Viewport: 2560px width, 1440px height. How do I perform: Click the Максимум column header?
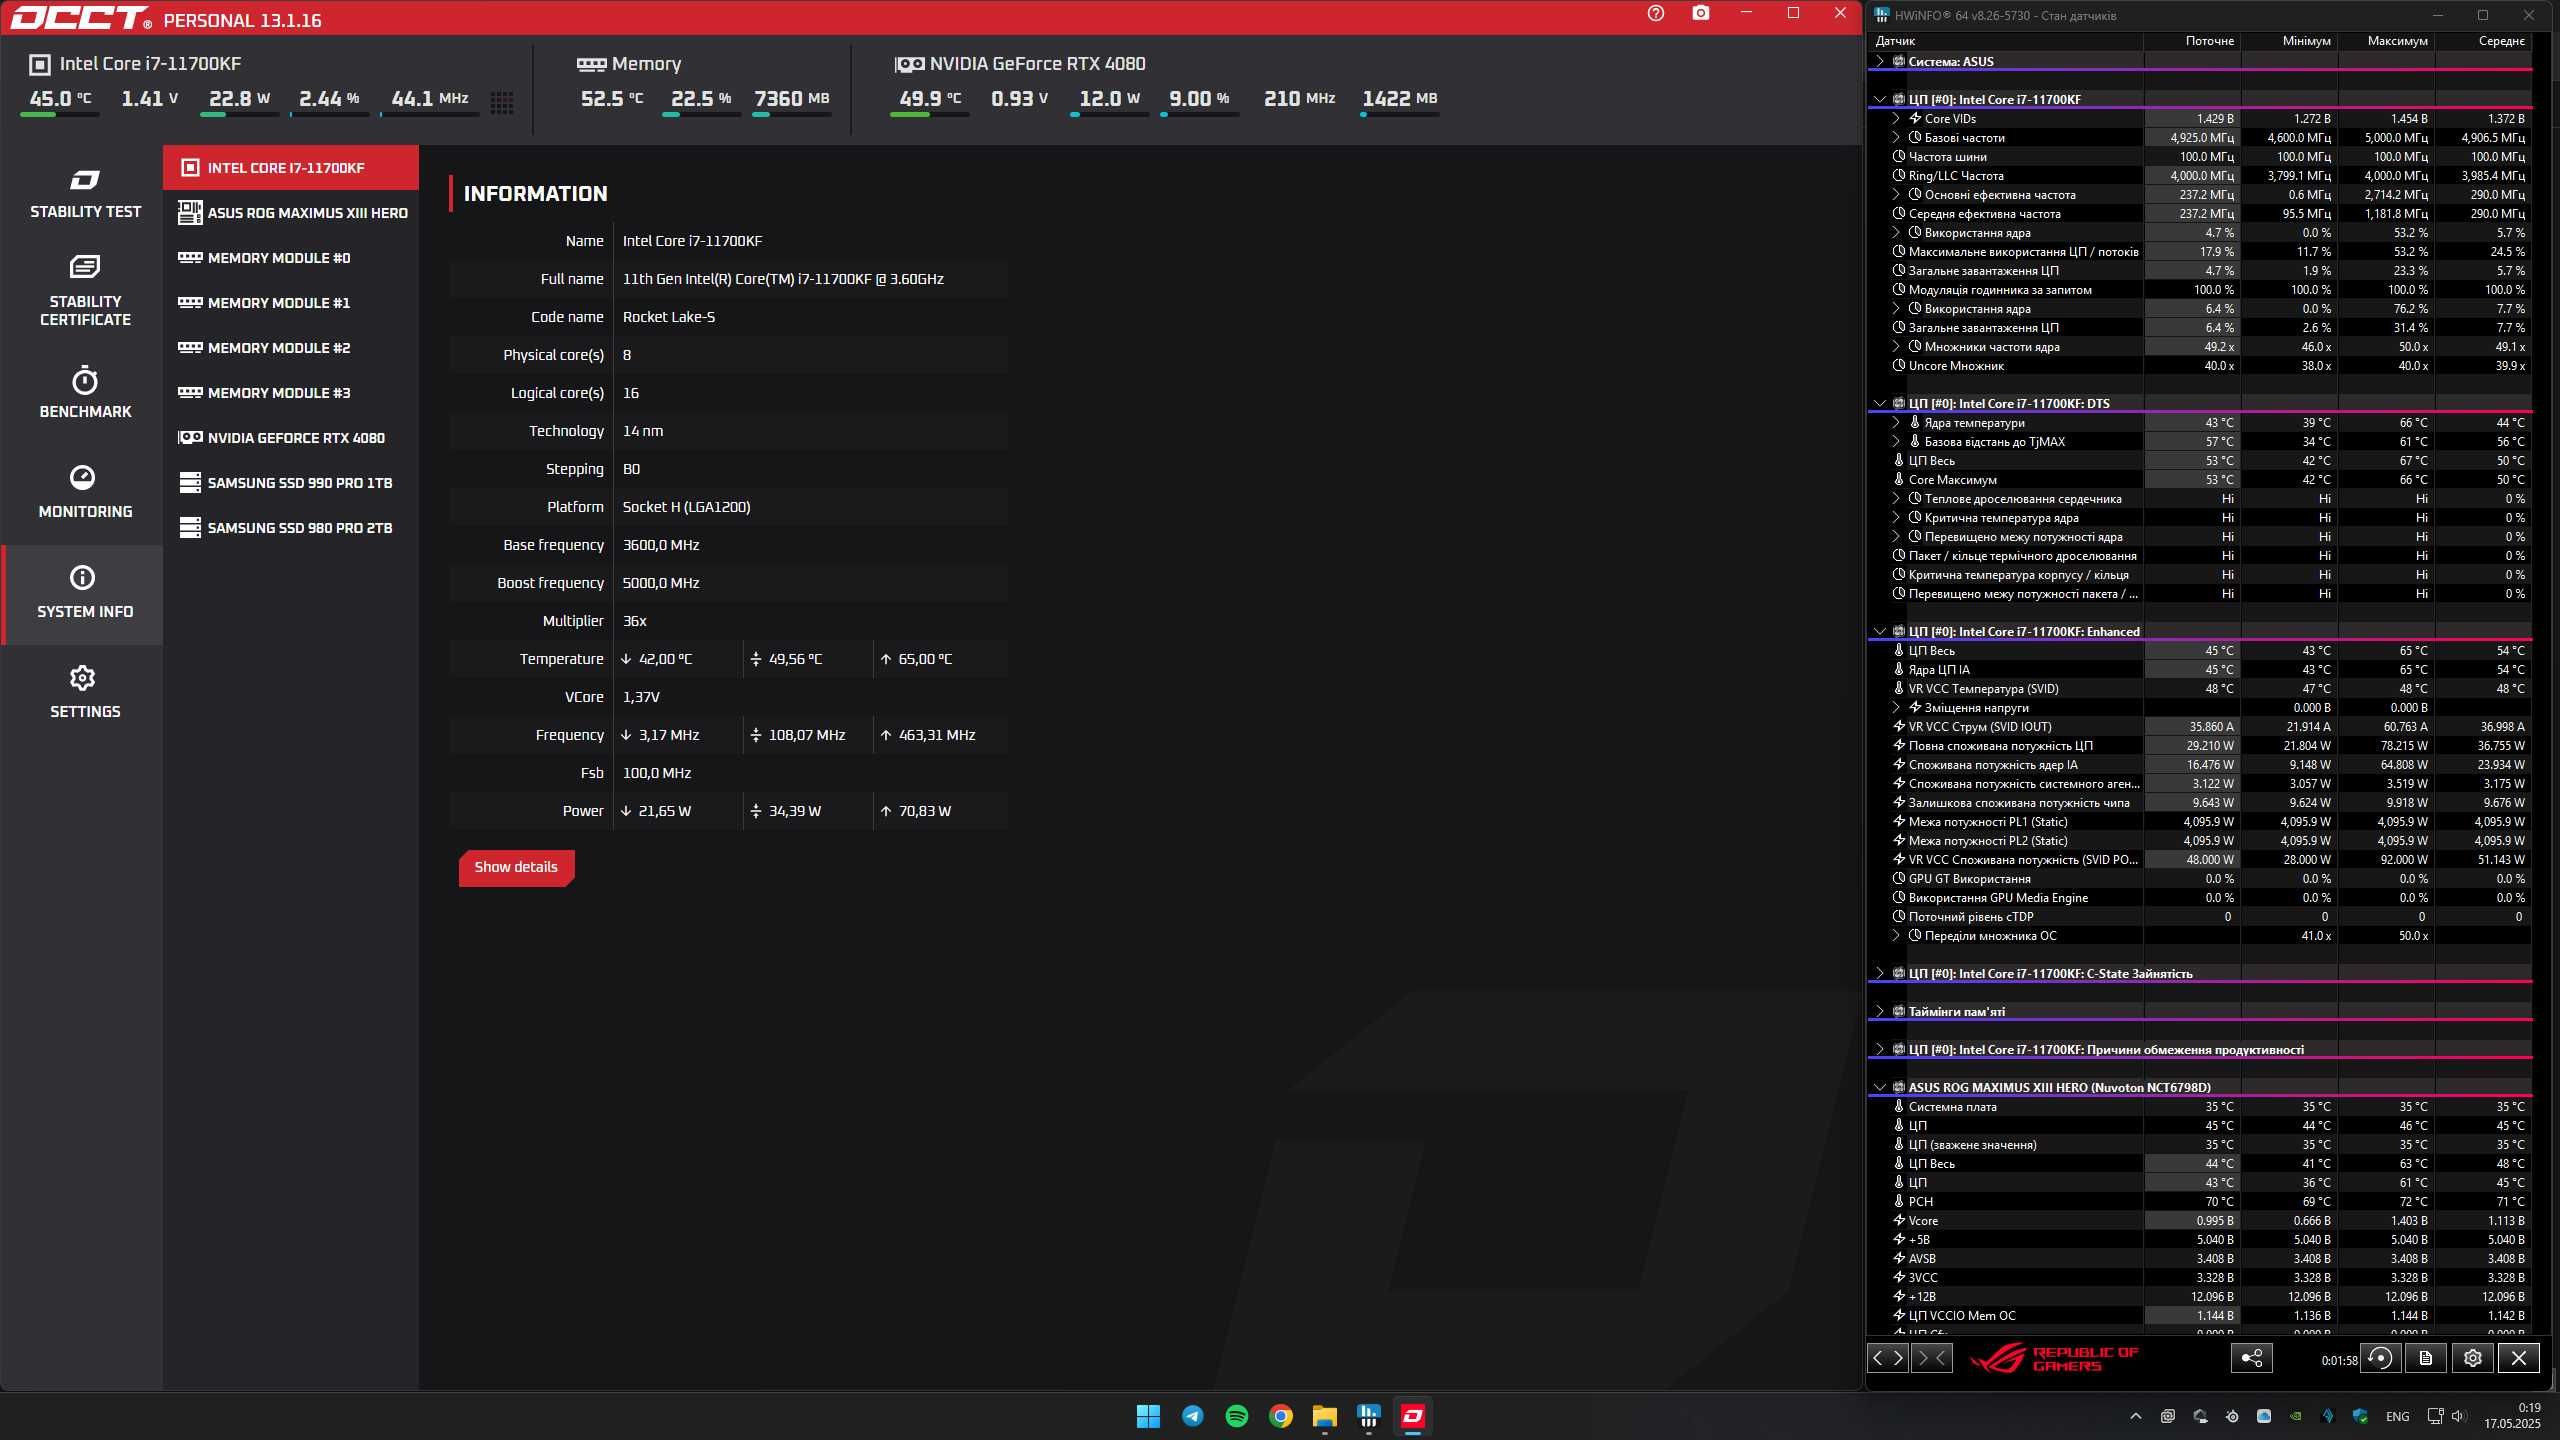pyautogui.click(x=2386, y=41)
